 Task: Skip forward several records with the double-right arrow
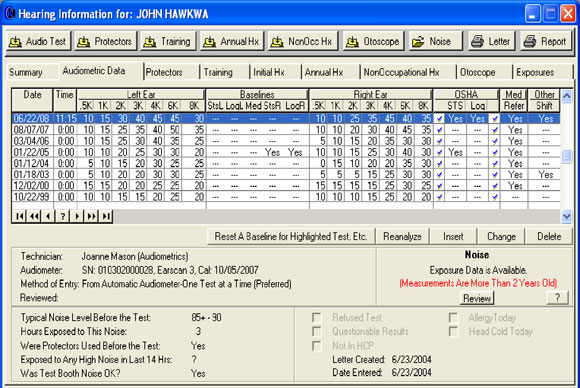91,216
